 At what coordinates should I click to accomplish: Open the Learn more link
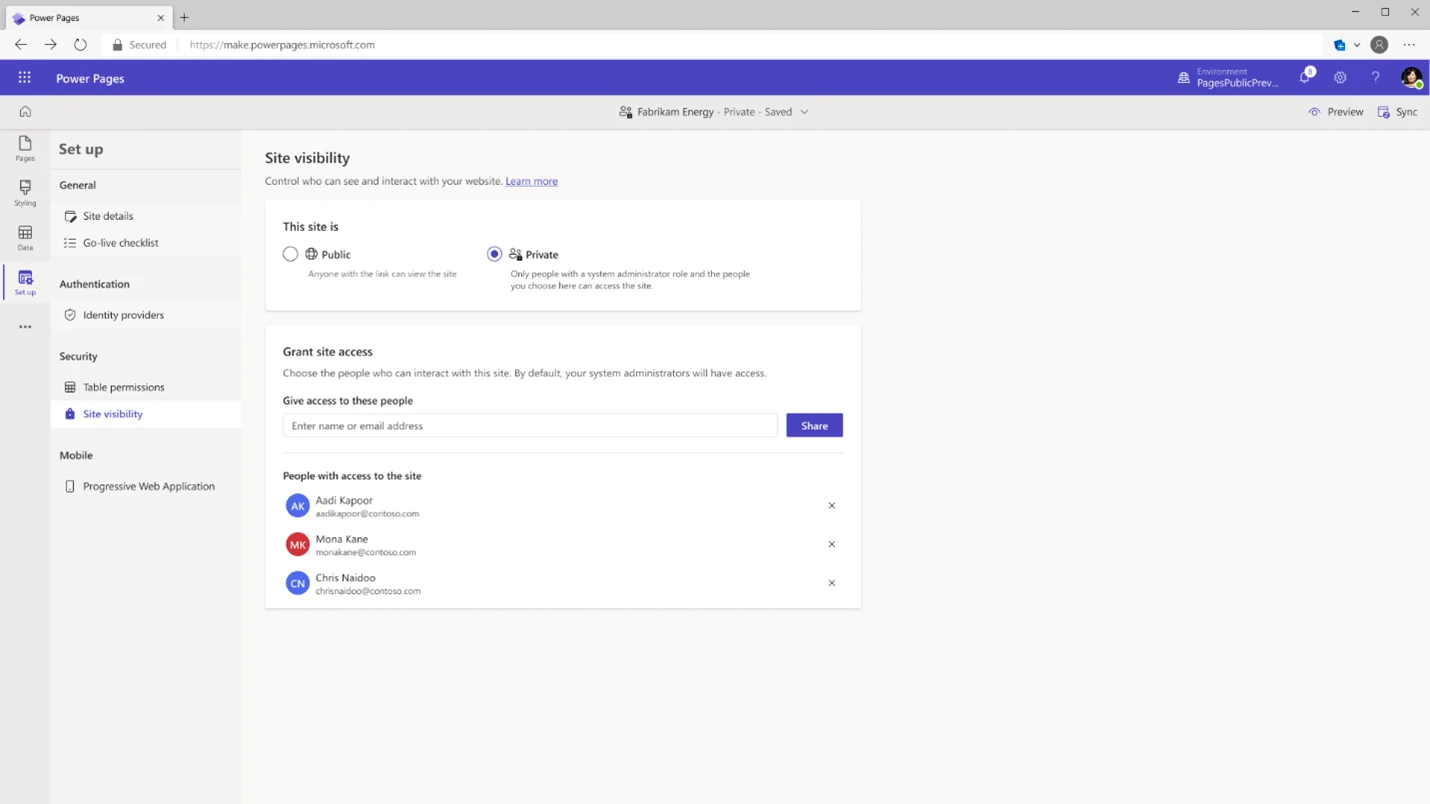(531, 181)
